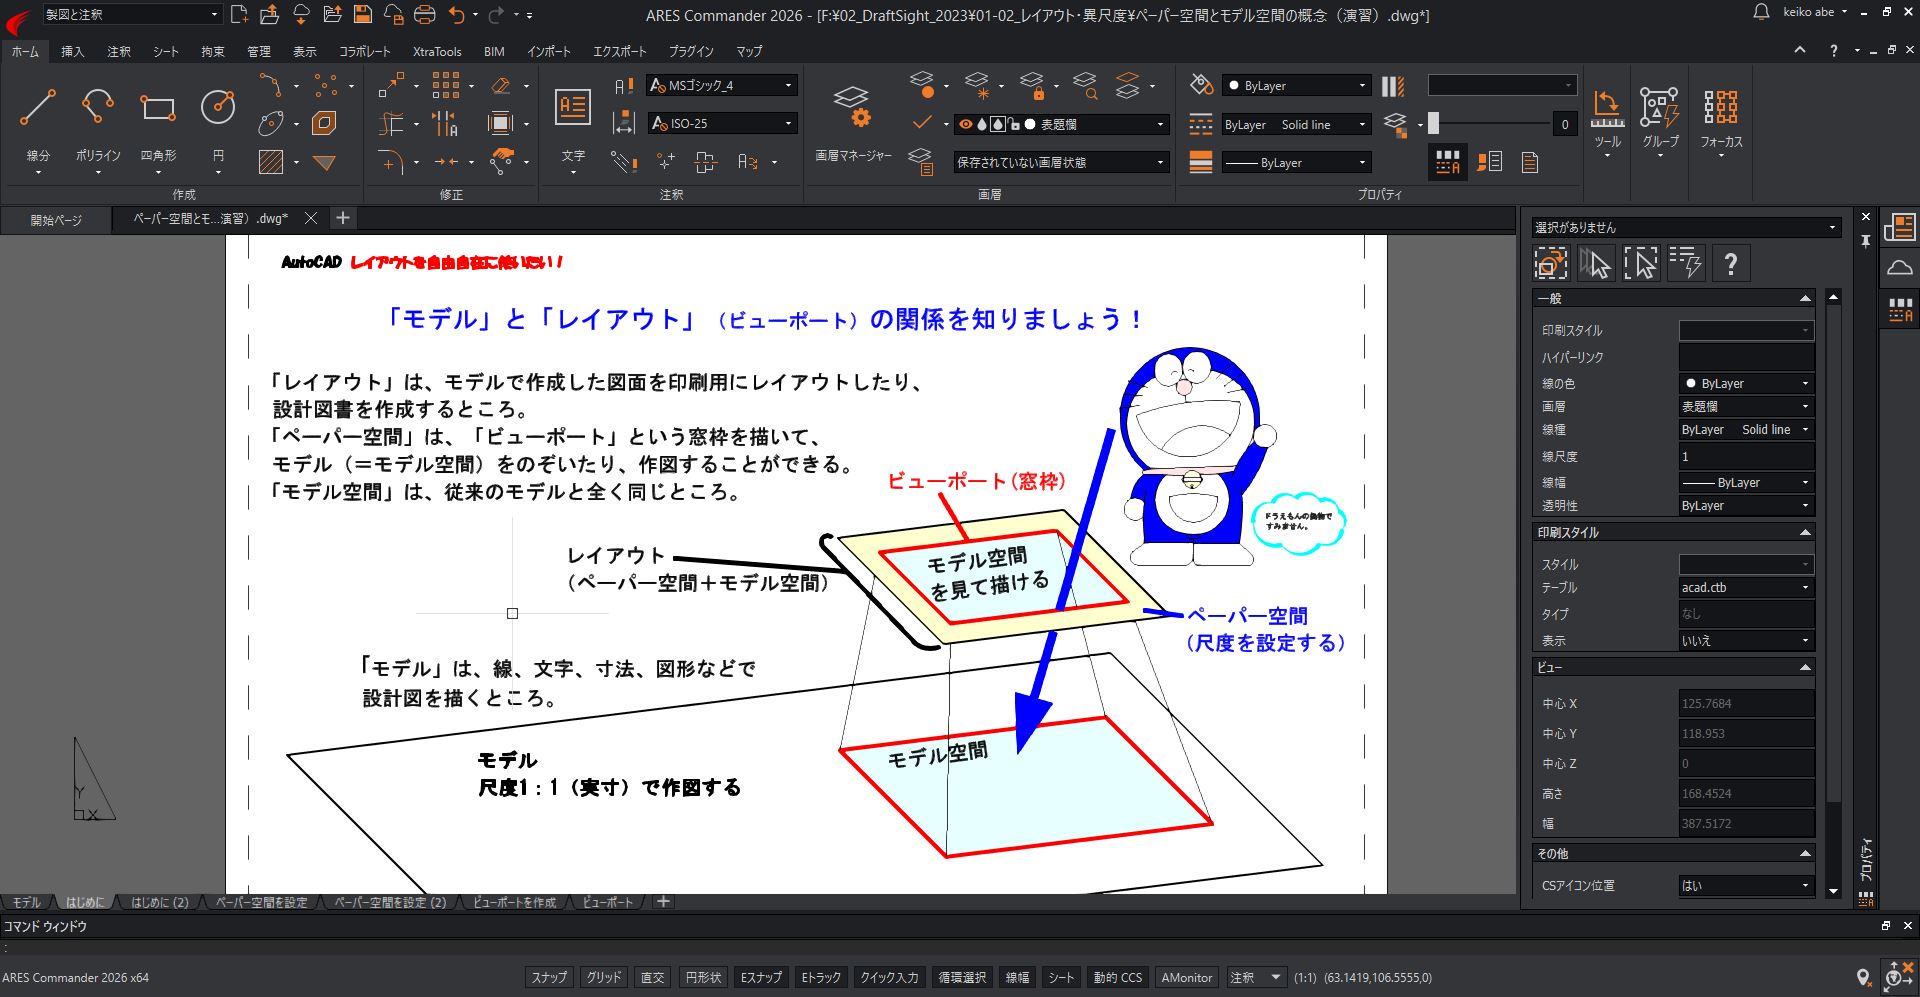Click the transparency slider handle in ribbon
Viewport: 1920px width, 997px height.
tap(1433, 123)
